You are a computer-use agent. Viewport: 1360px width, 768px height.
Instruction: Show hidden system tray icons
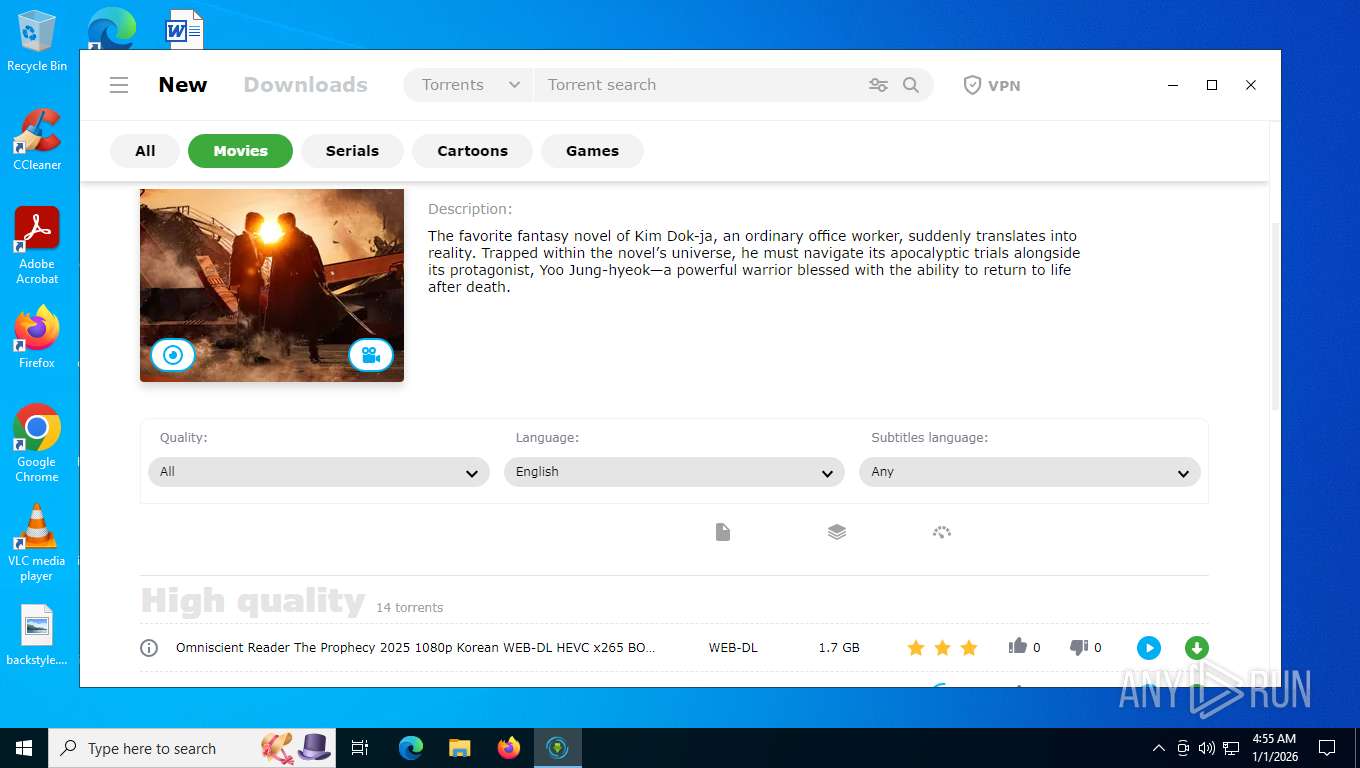[x=1159, y=748]
